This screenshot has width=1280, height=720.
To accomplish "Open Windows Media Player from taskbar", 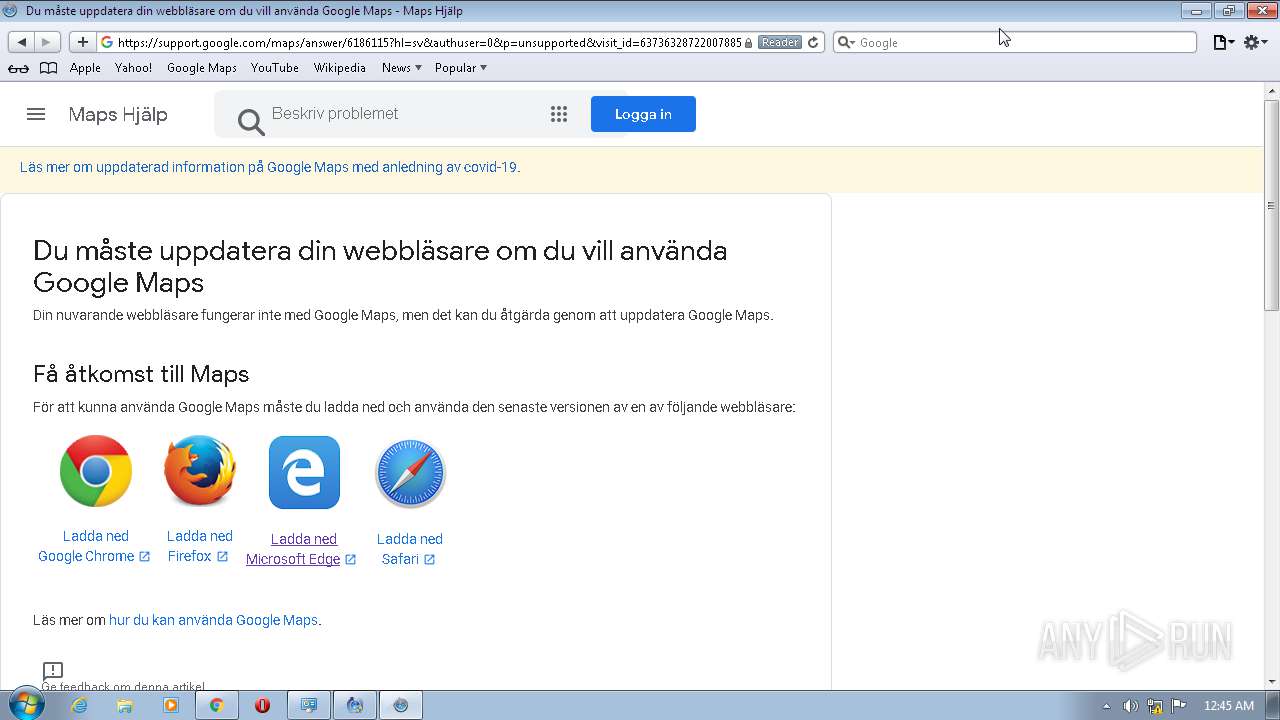I will coord(171,705).
